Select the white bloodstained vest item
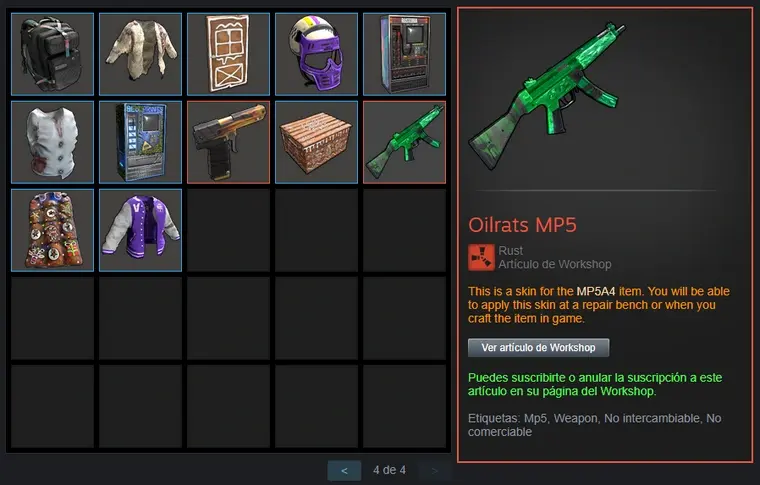 tap(52, 142)
